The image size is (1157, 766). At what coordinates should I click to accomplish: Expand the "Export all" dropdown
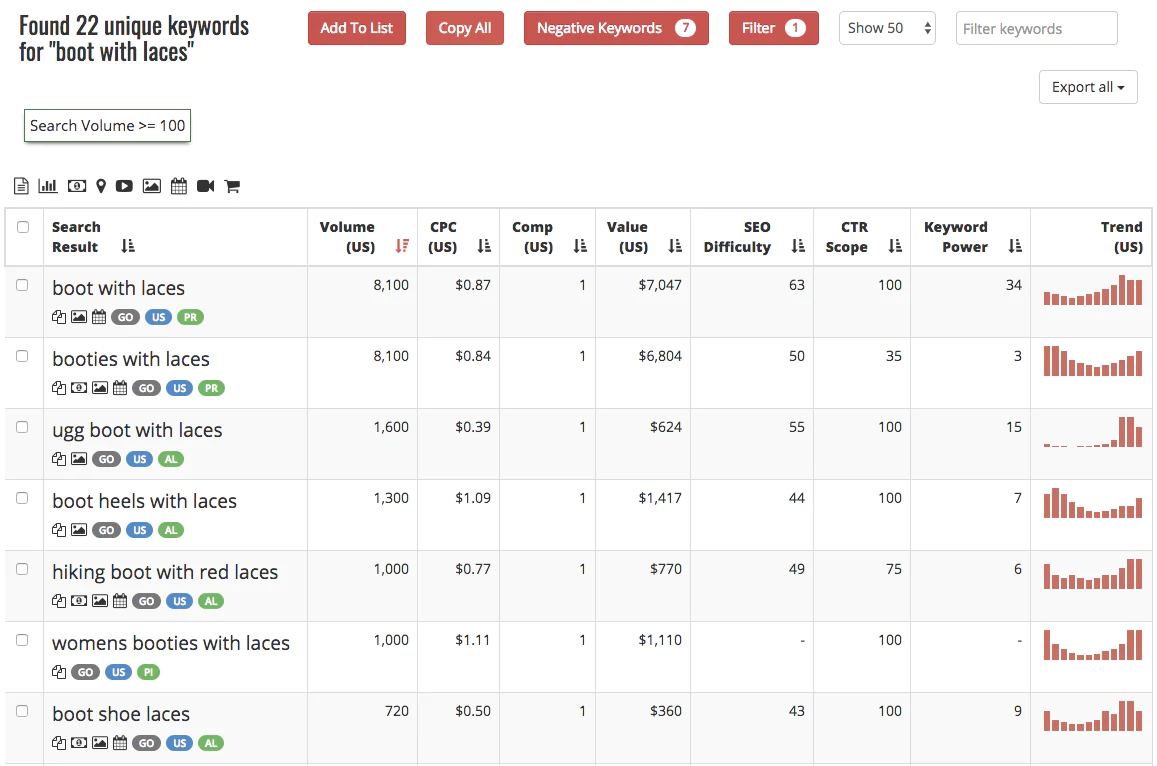[x=1088, y=87]
